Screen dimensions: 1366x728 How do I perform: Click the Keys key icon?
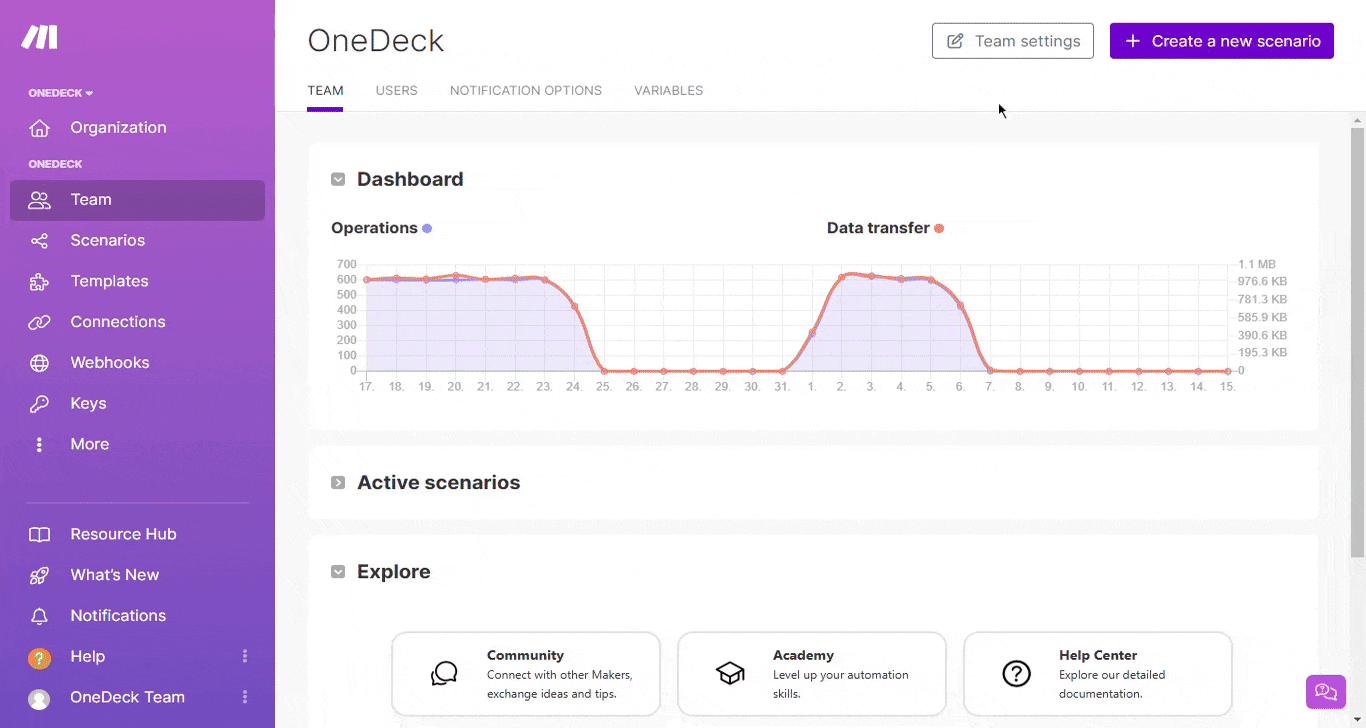39,404
